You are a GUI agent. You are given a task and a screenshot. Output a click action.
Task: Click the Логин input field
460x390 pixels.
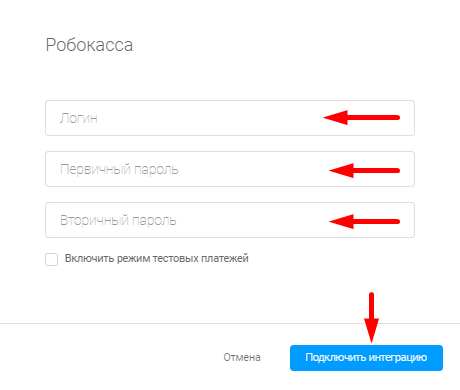tap(230, 118)
